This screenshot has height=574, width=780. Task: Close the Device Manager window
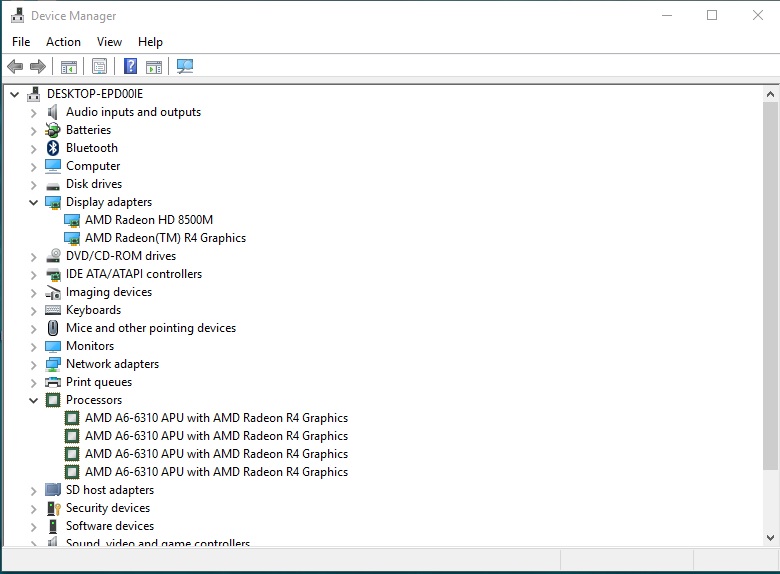tap(758, 15)
